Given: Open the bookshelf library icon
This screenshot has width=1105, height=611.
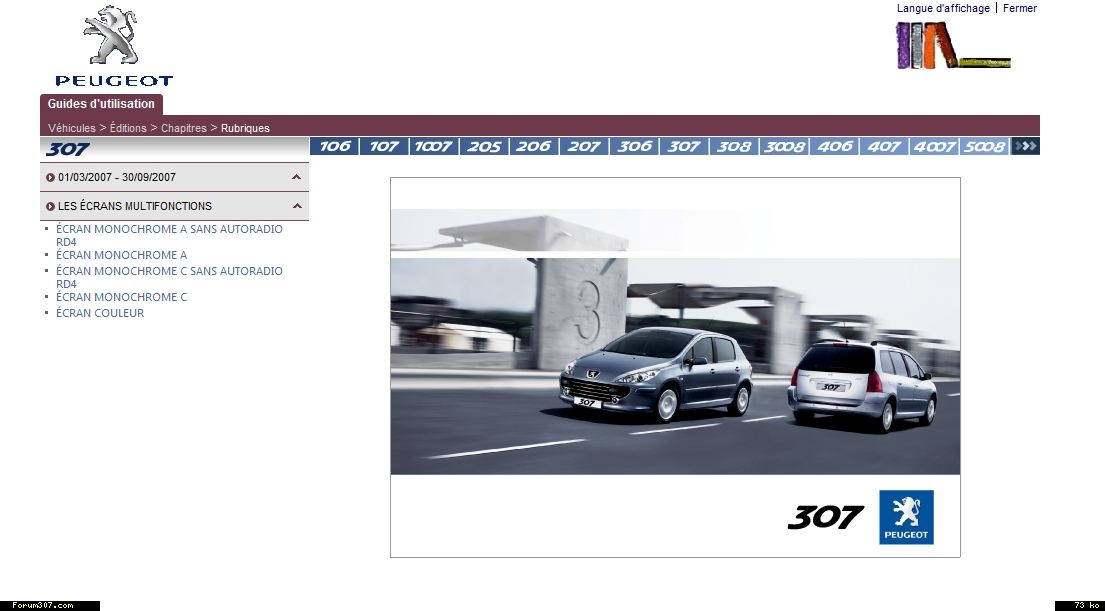Looking at the screenshot, I should pos(951,45).
